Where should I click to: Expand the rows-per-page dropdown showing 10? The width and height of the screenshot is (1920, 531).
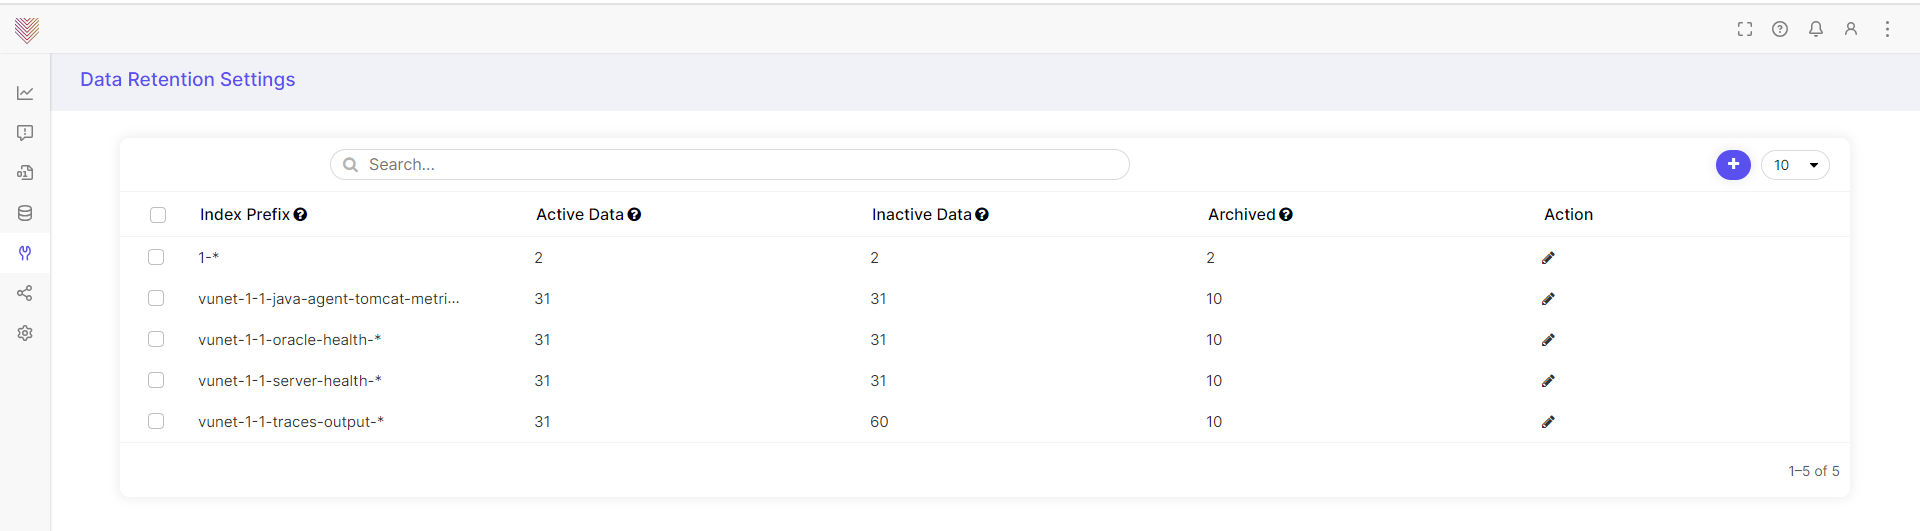(1795, 165)
